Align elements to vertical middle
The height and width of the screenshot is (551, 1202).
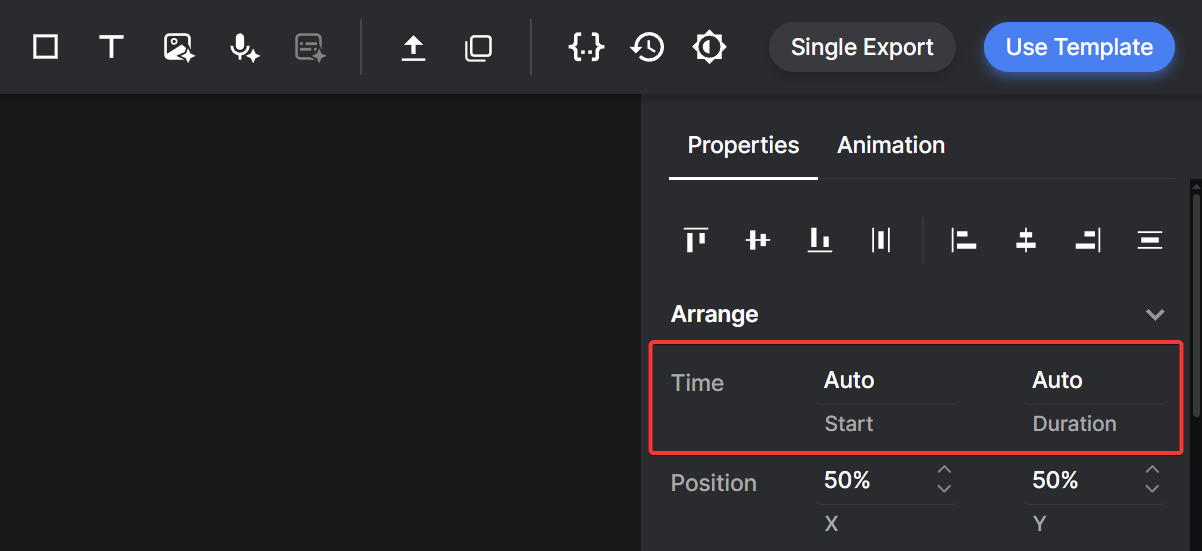(x=758, y=240)
